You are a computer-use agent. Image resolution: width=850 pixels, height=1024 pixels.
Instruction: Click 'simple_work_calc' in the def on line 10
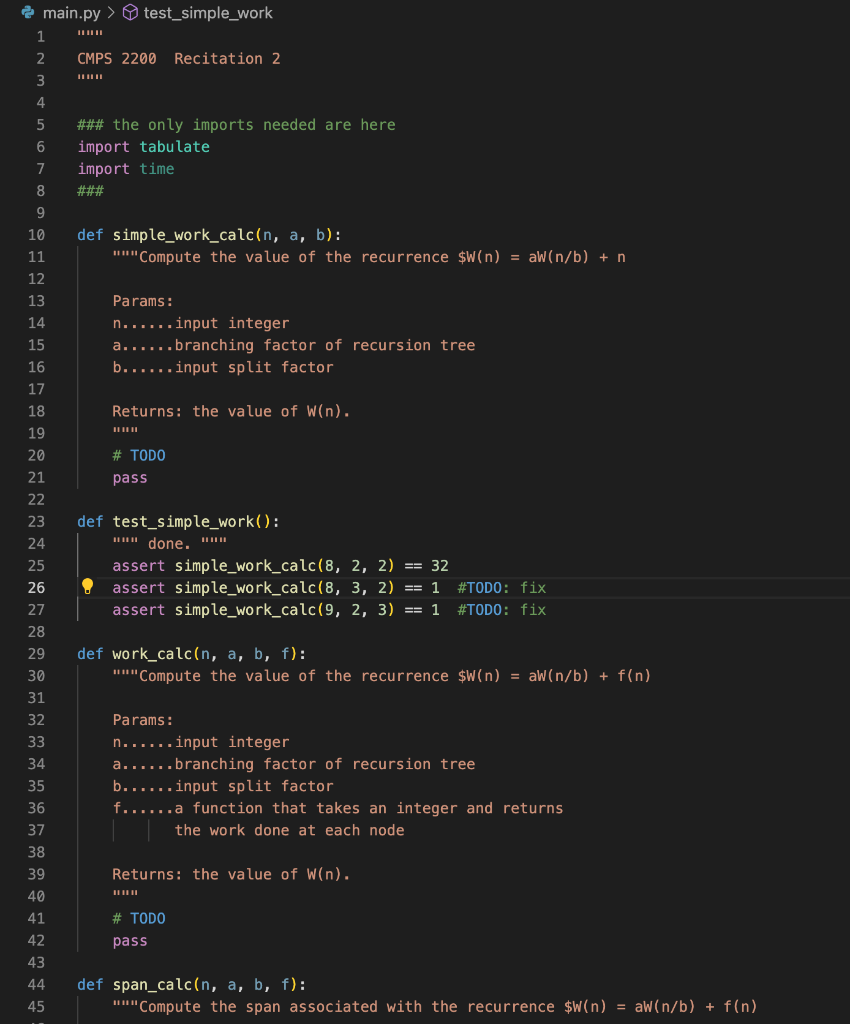tap(183, 235)
